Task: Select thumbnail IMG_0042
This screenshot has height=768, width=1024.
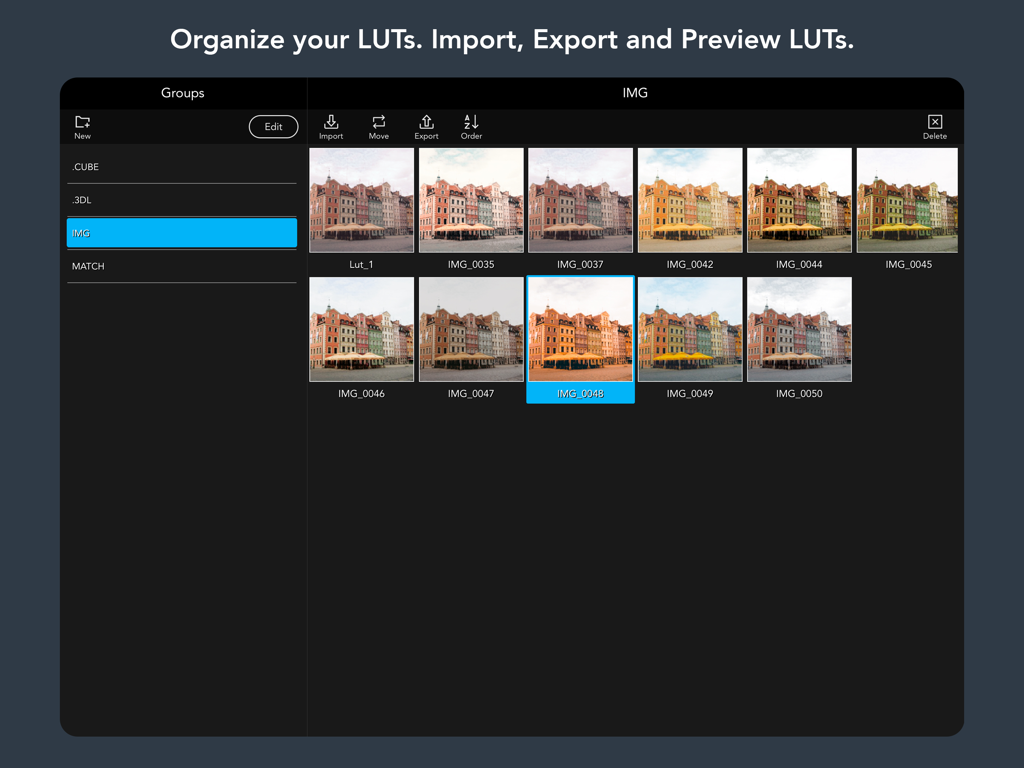Action: click(690, 200)
